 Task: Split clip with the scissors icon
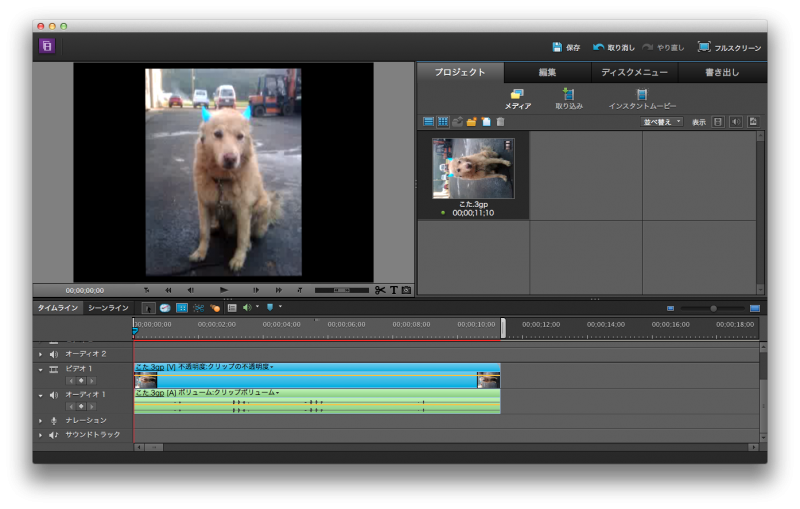(380, 290)
